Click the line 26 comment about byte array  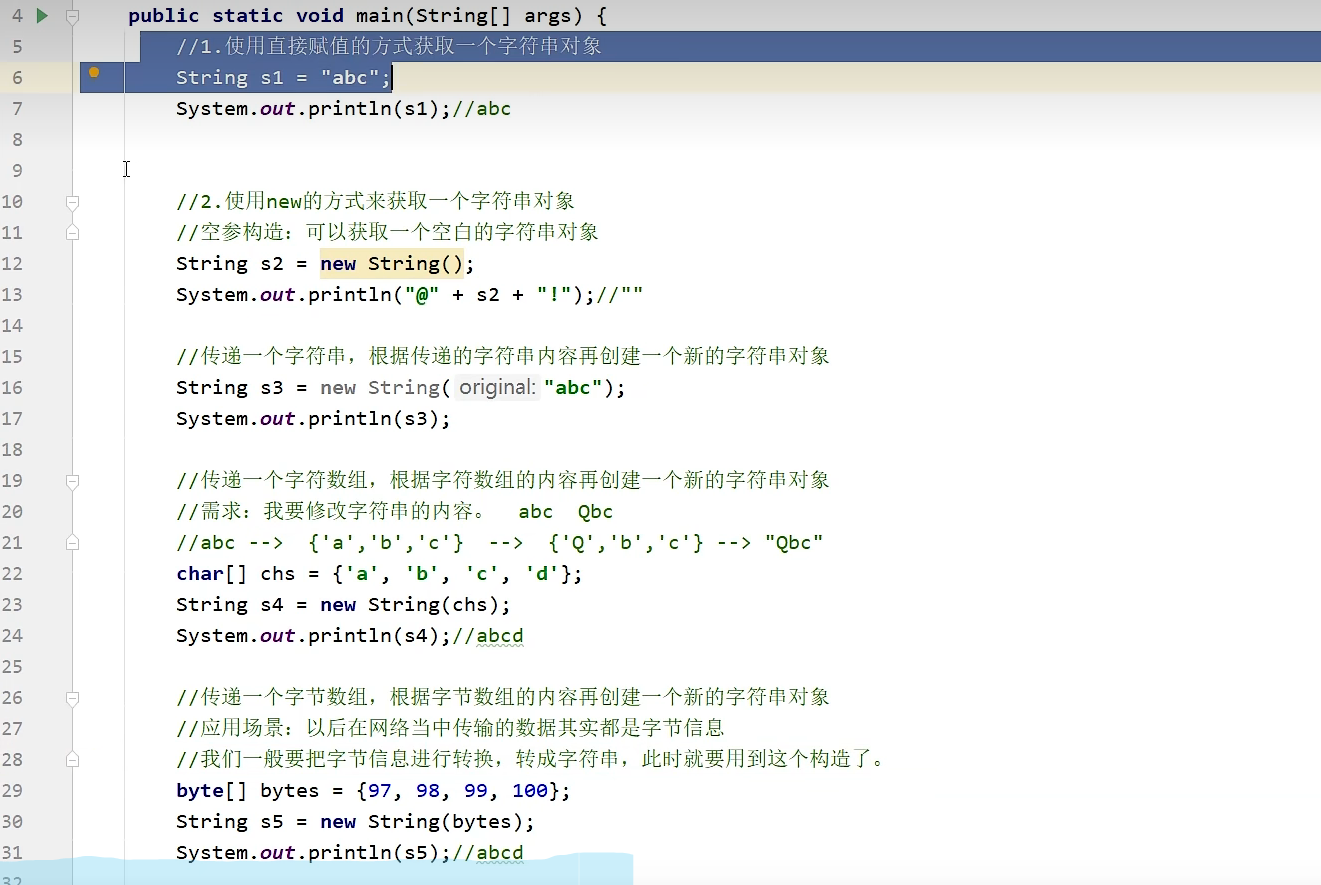tap(503, 698)
